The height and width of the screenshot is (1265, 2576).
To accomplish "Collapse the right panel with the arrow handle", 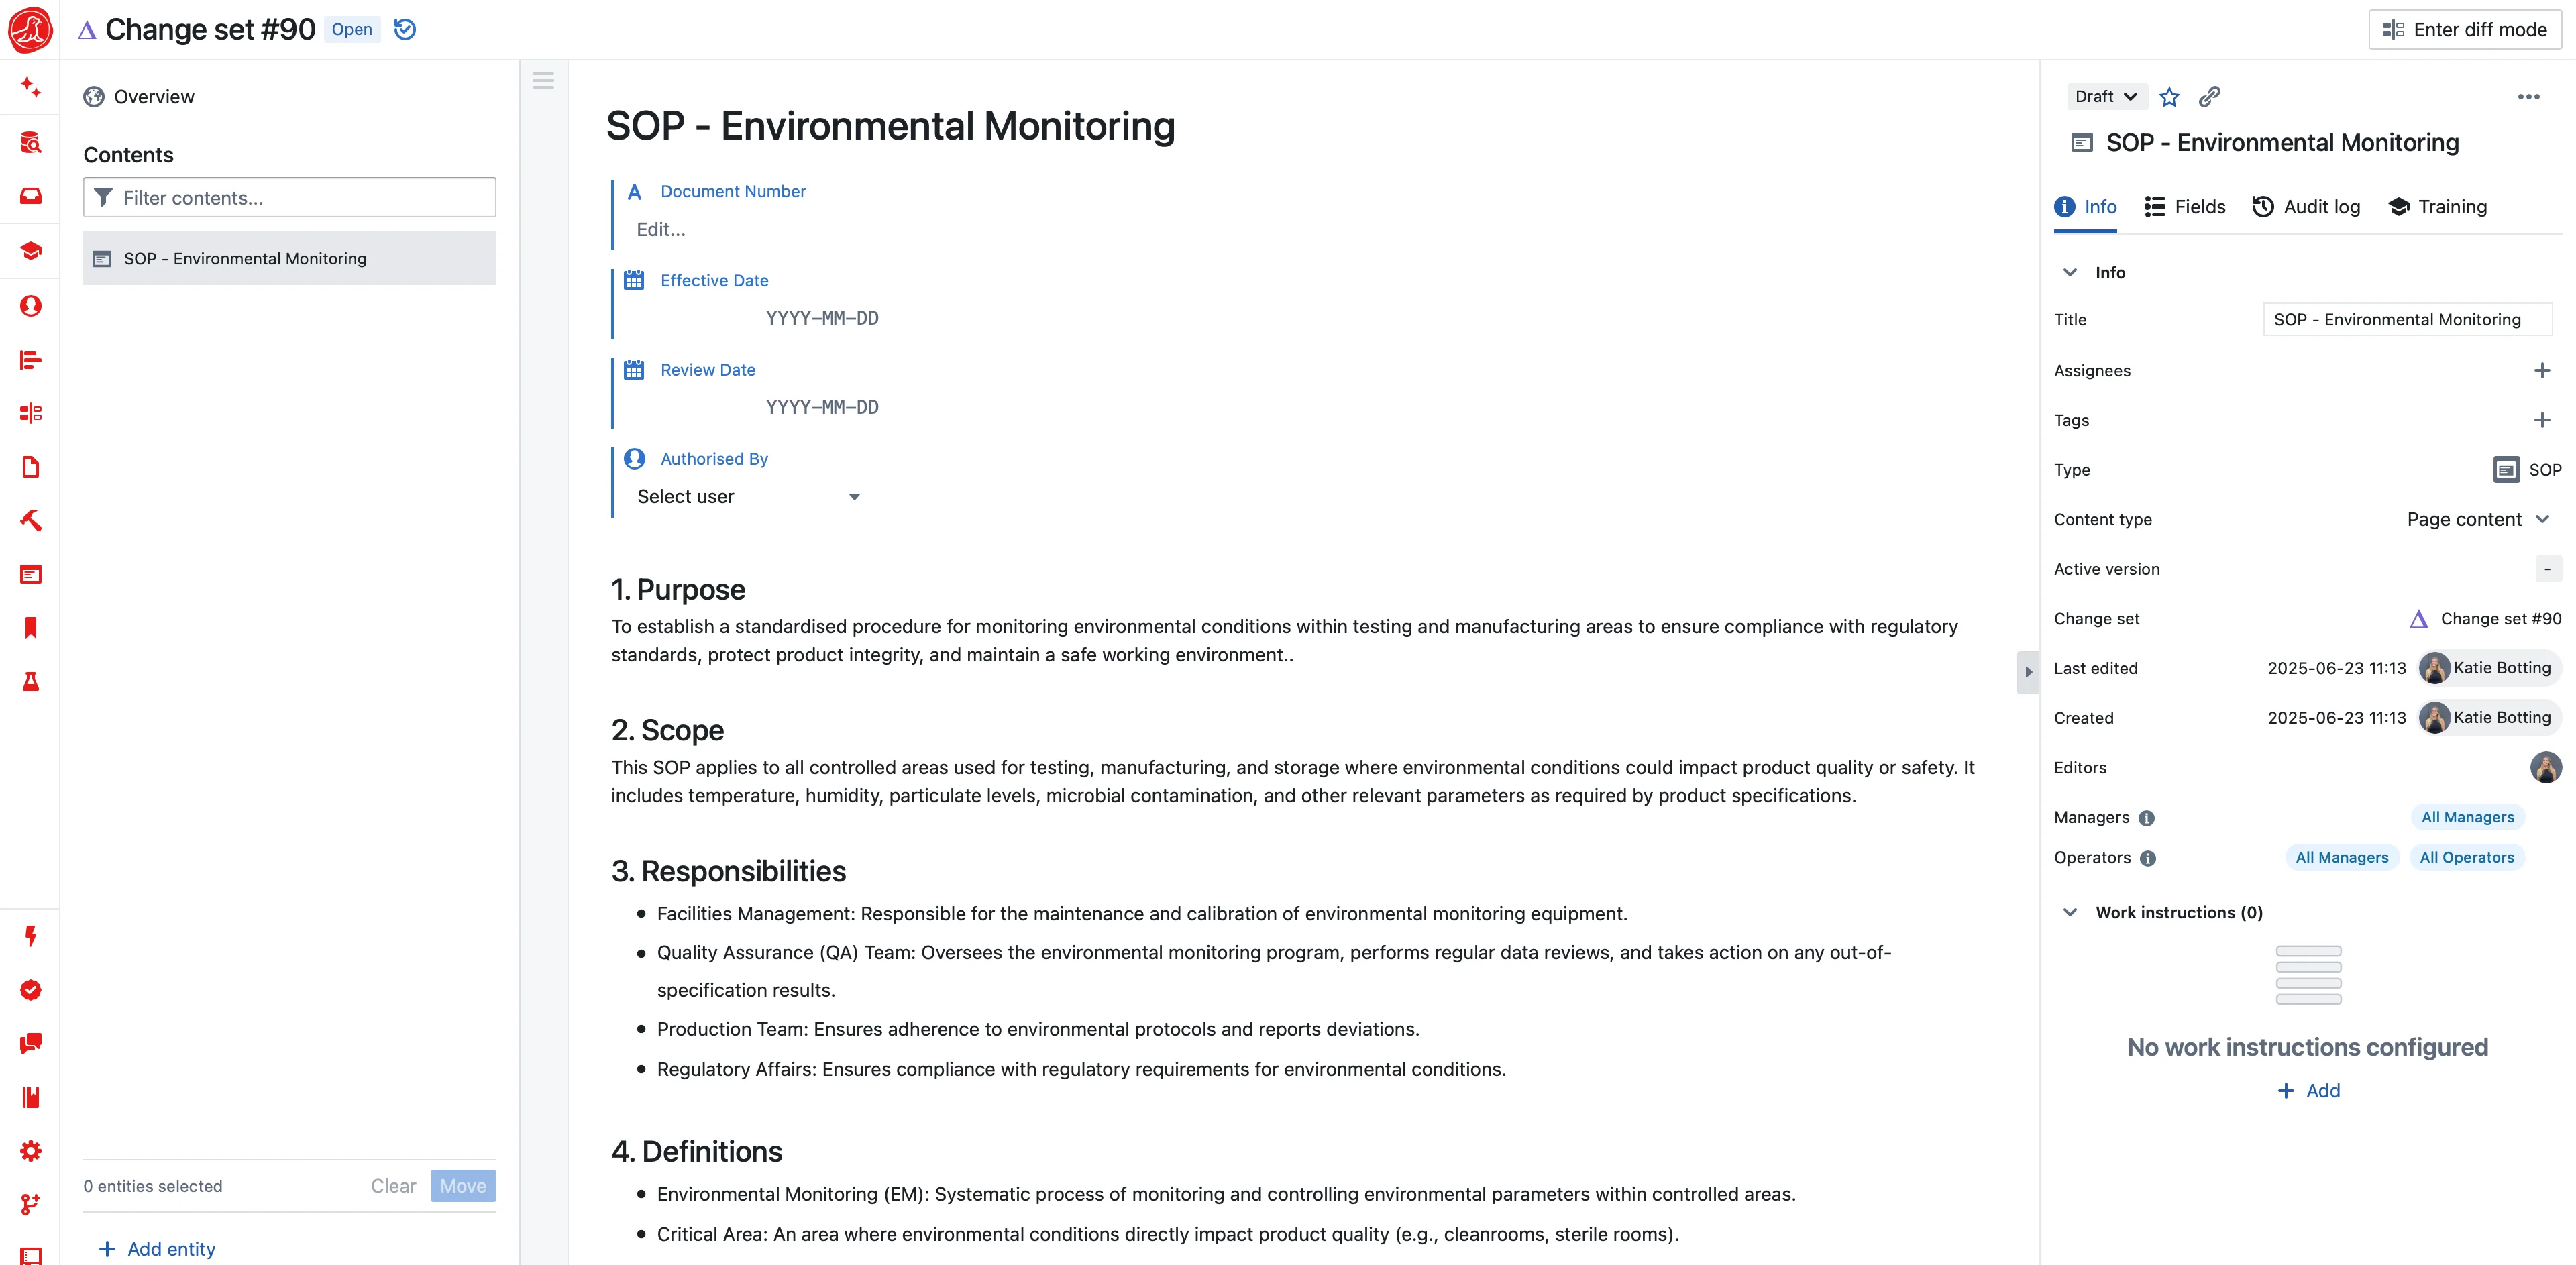I will (2028, 672).
